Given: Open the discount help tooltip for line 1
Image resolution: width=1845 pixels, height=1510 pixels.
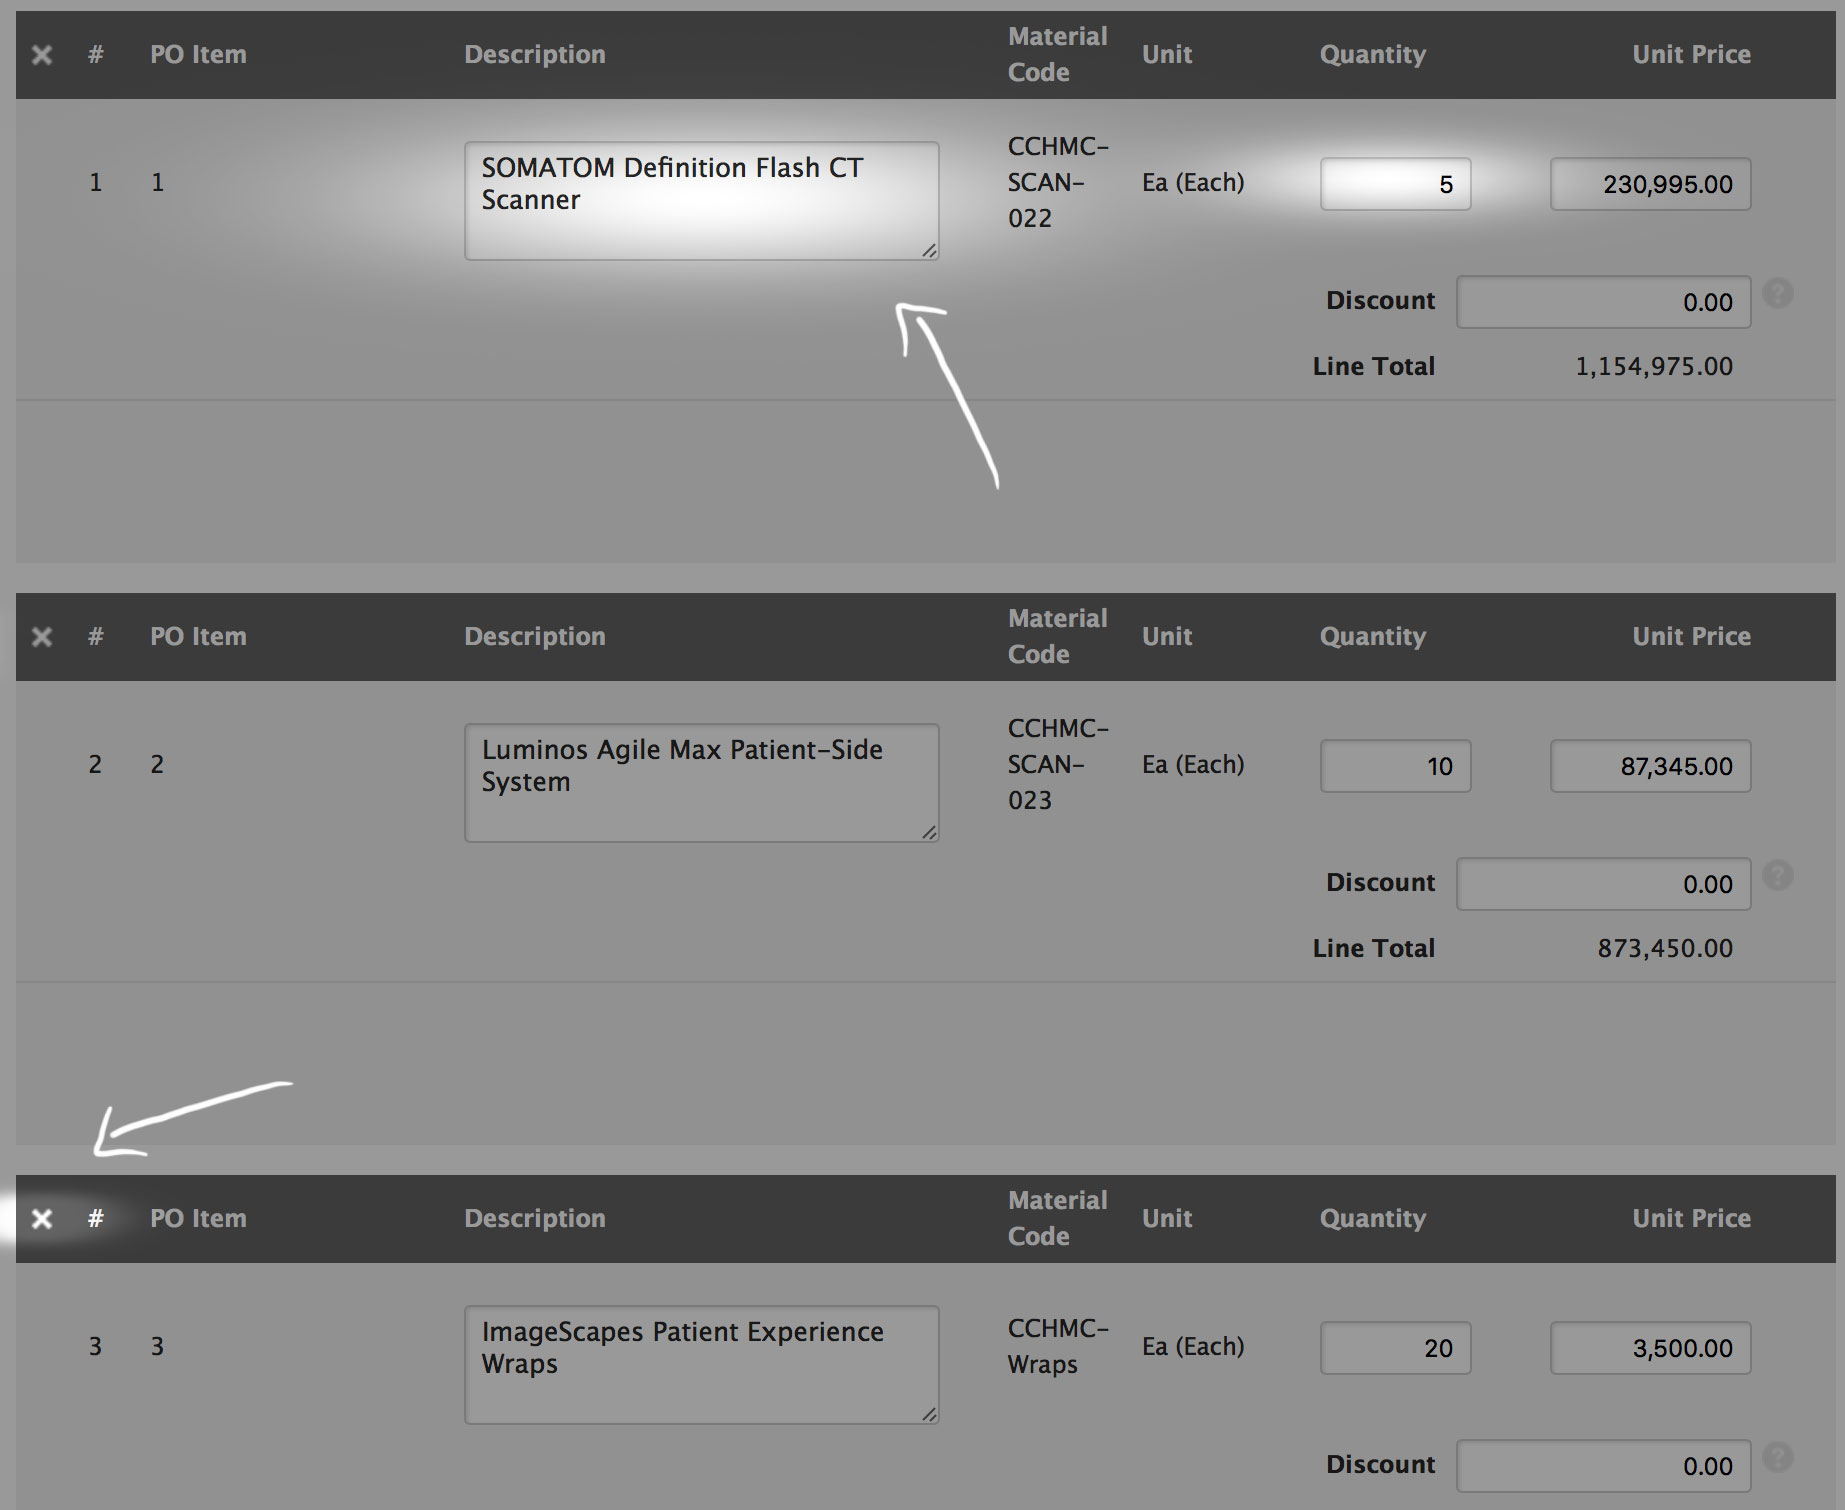Looking at the screenshot, I should coord(1779,294).
